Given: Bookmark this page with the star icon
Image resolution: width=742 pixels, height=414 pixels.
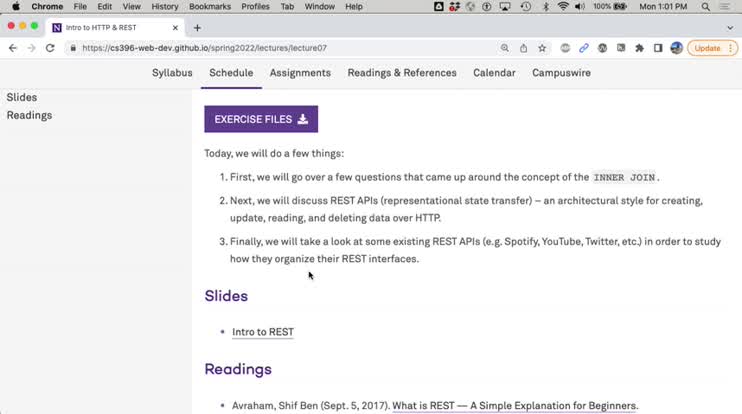Looking at the screenshot, I should click(x=542, y=48).
